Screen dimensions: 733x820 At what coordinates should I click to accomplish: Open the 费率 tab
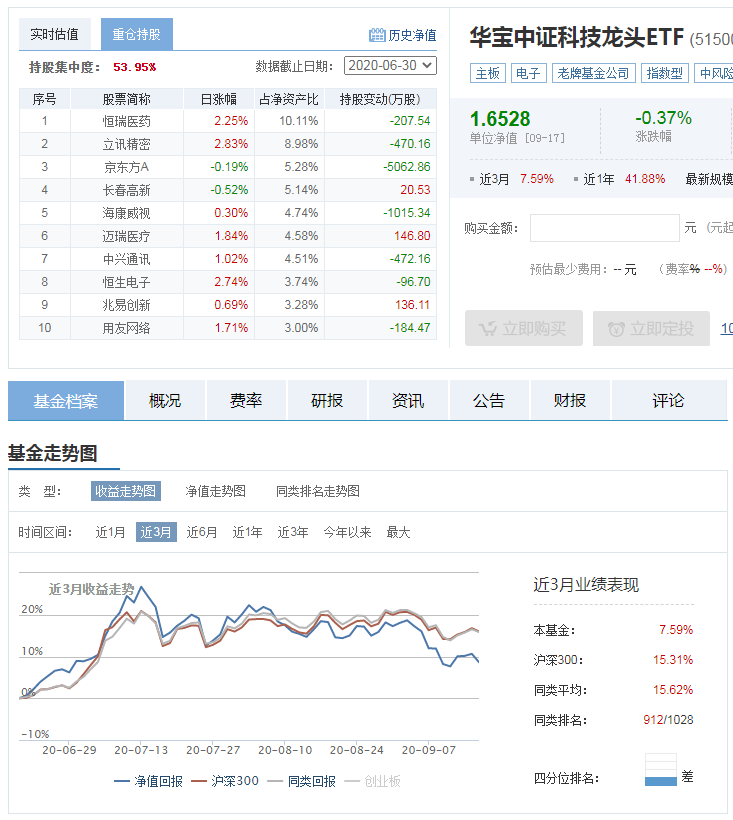tap(246, 401)
